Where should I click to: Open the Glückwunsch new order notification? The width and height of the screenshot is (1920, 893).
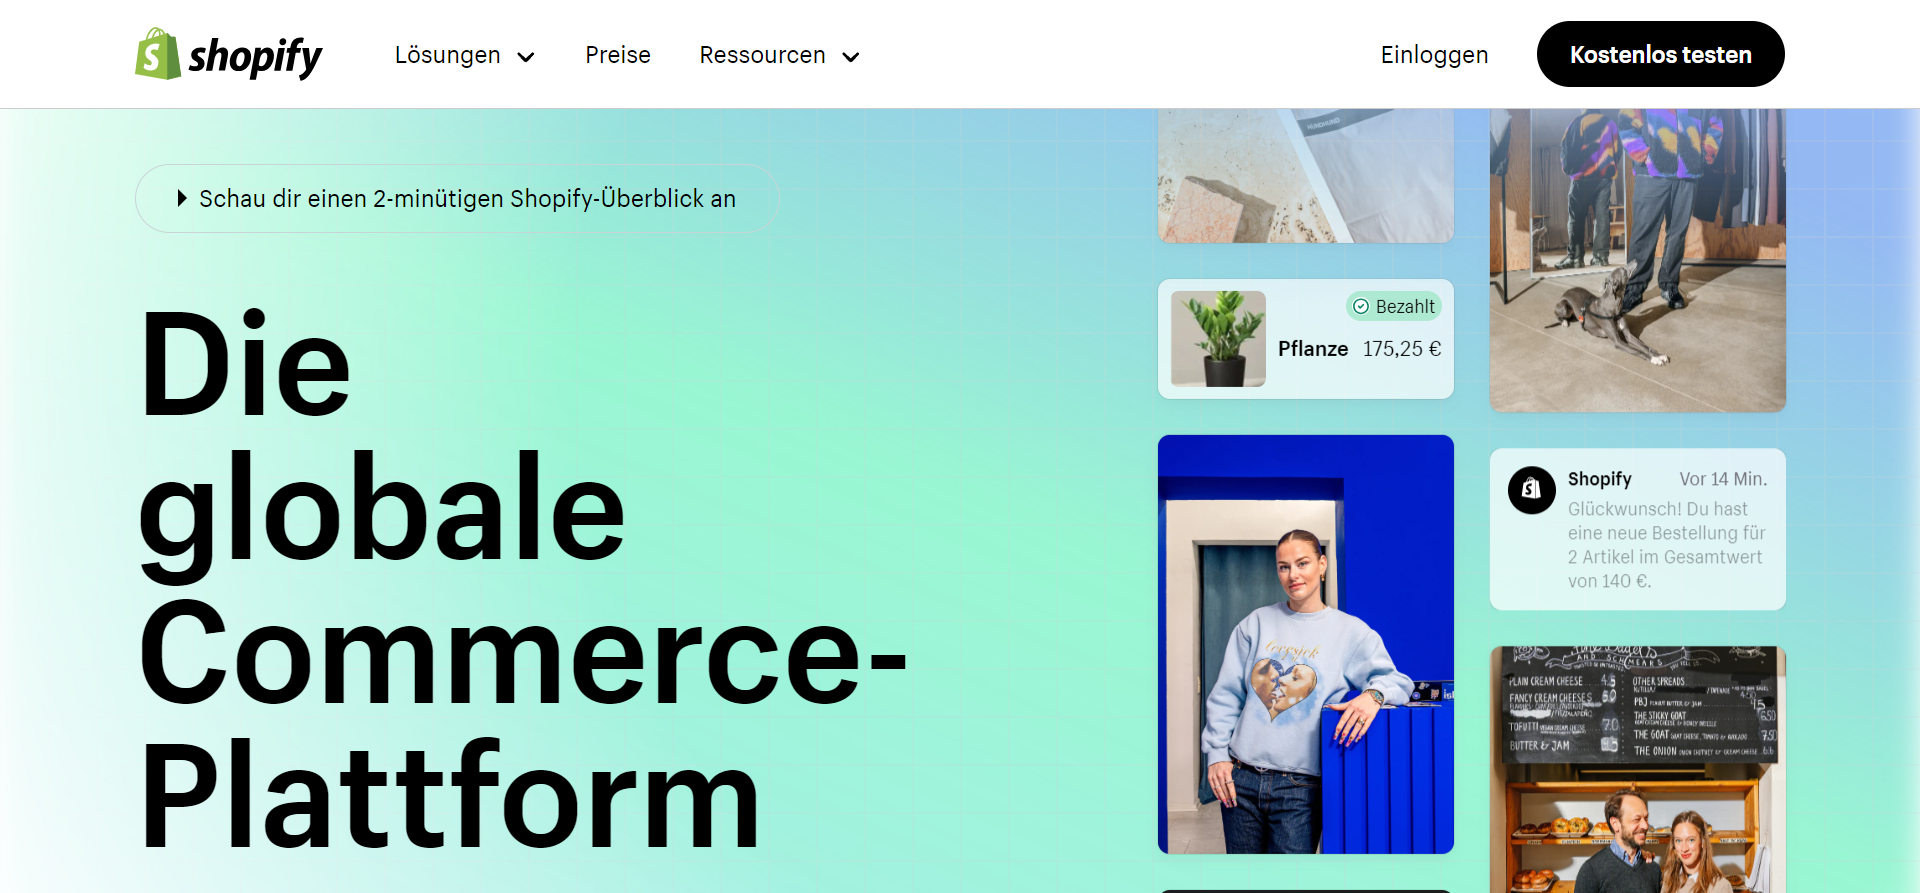pos(1638,529)
